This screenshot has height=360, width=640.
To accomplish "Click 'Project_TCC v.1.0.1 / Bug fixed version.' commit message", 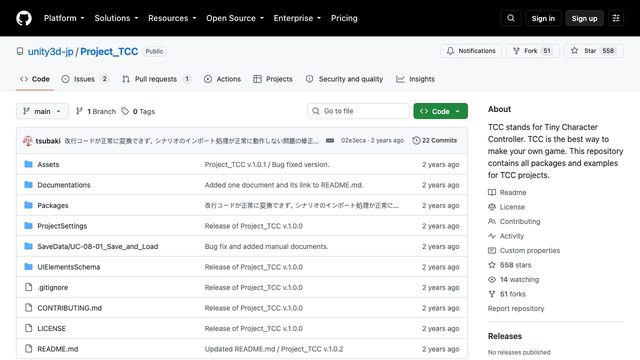I will (267, 164).
